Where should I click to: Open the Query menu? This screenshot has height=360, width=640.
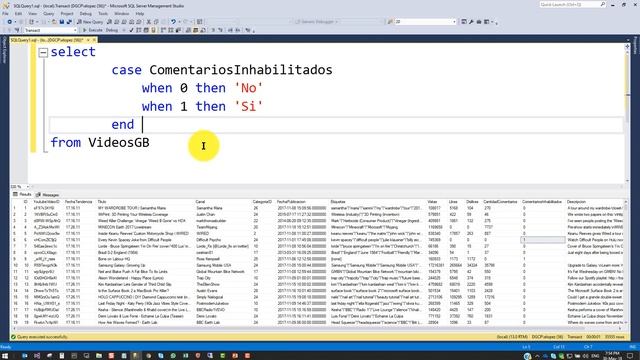pos(49,13)
